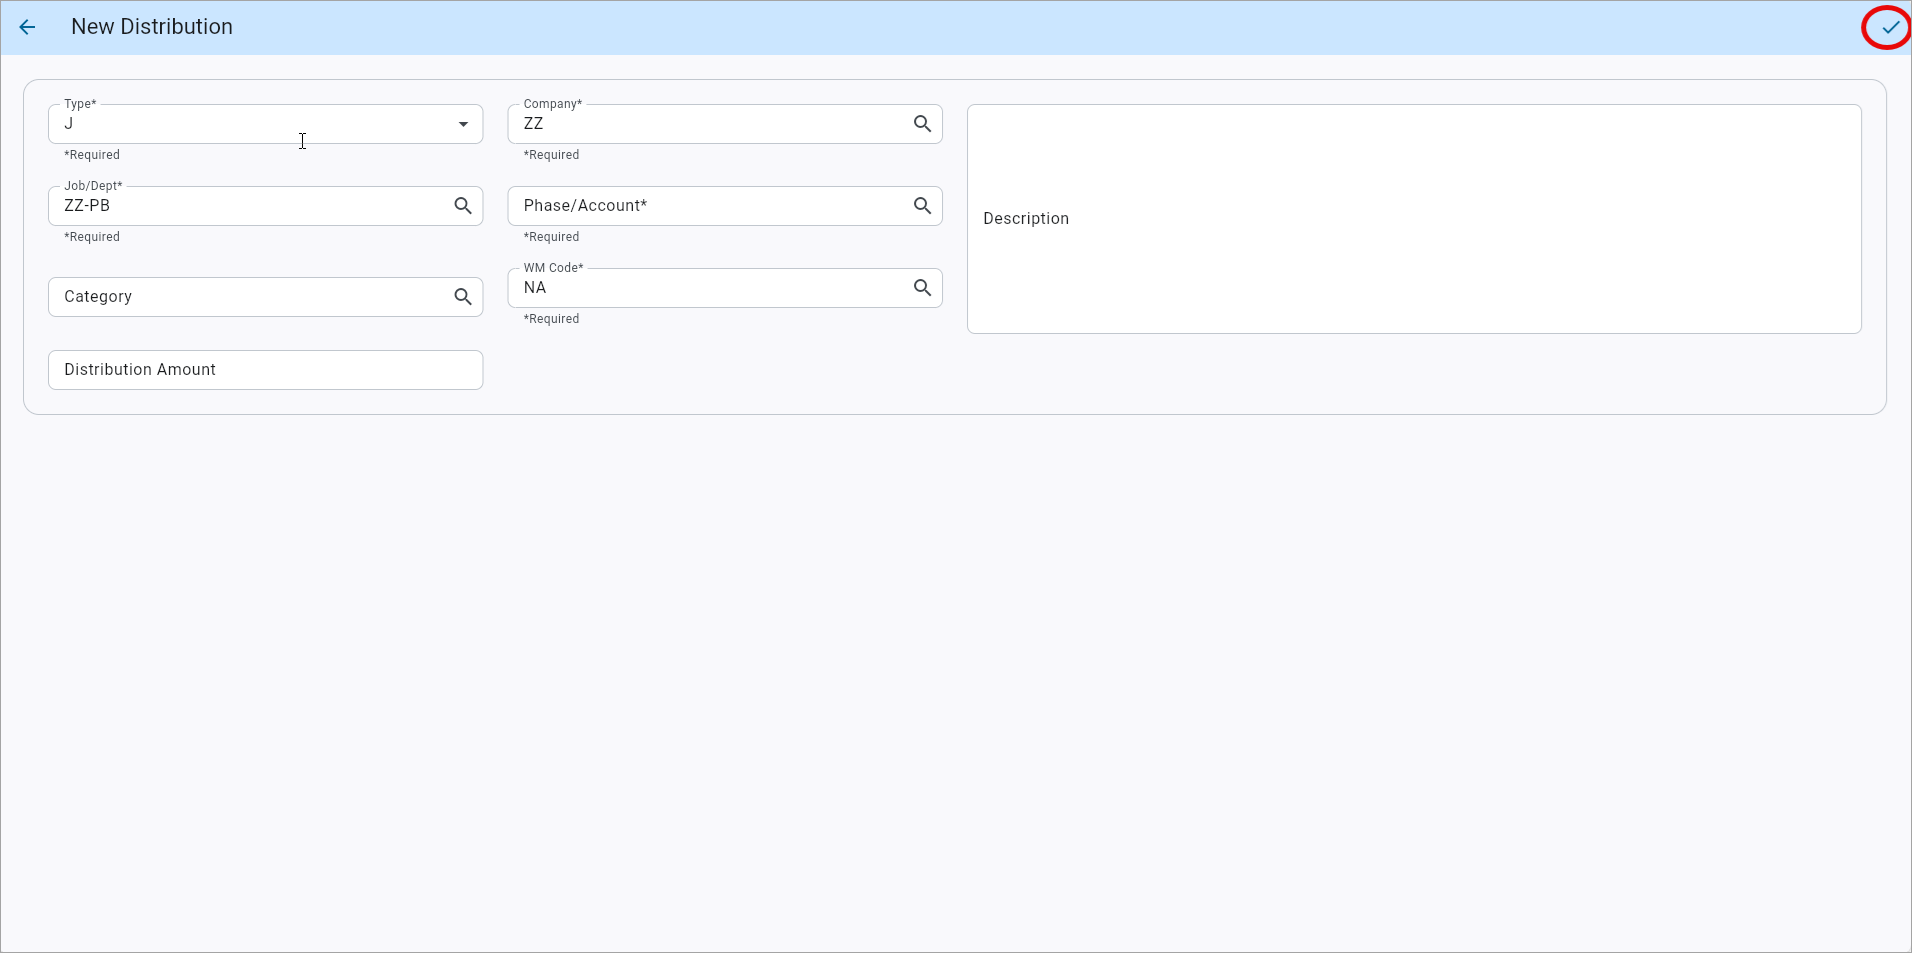The height and width of the screenshot is (953, 1912).
Task: Select the Description text area
Action: click(1414, 219)
